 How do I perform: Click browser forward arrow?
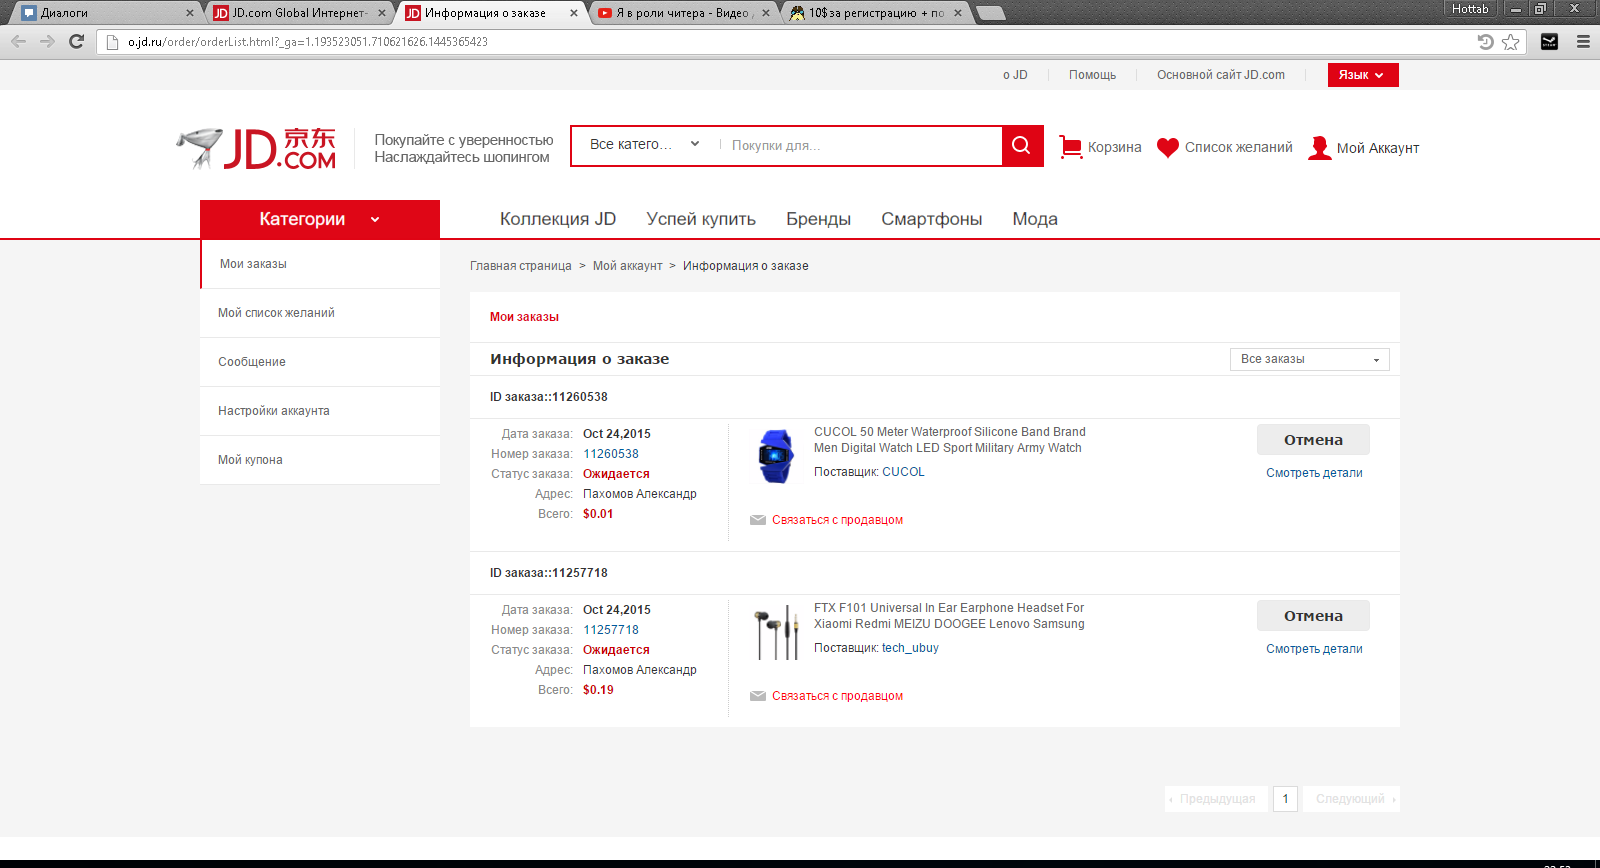(47, 41)
